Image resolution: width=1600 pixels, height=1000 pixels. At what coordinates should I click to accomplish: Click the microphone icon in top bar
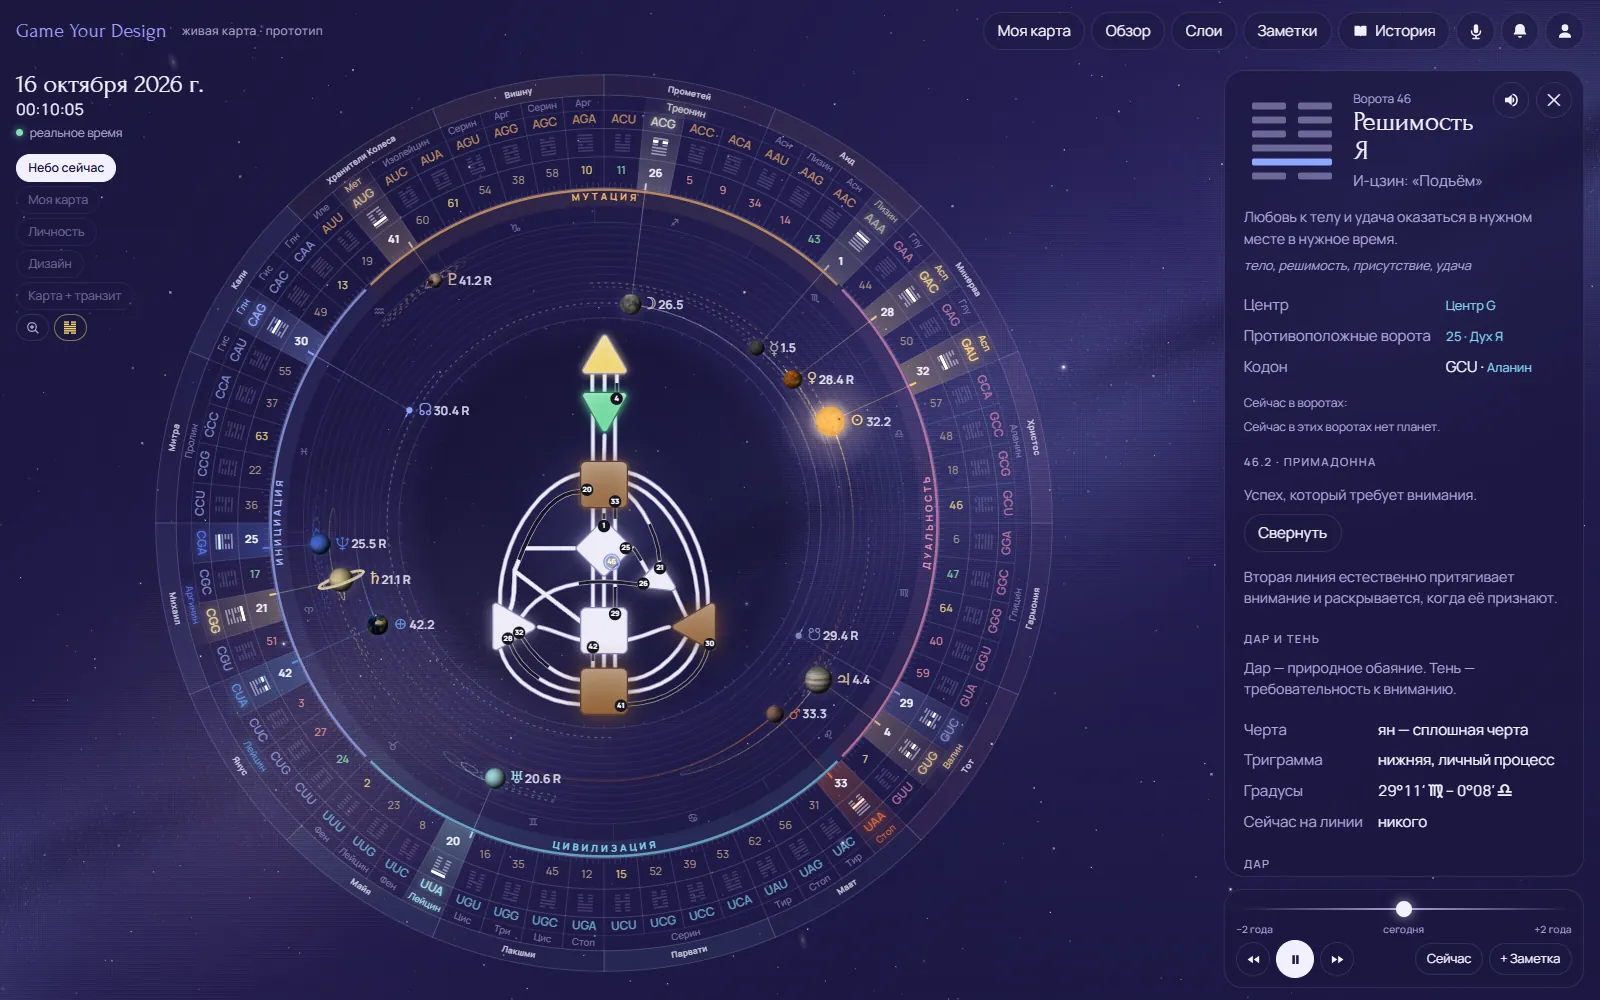coord(1475,31)
